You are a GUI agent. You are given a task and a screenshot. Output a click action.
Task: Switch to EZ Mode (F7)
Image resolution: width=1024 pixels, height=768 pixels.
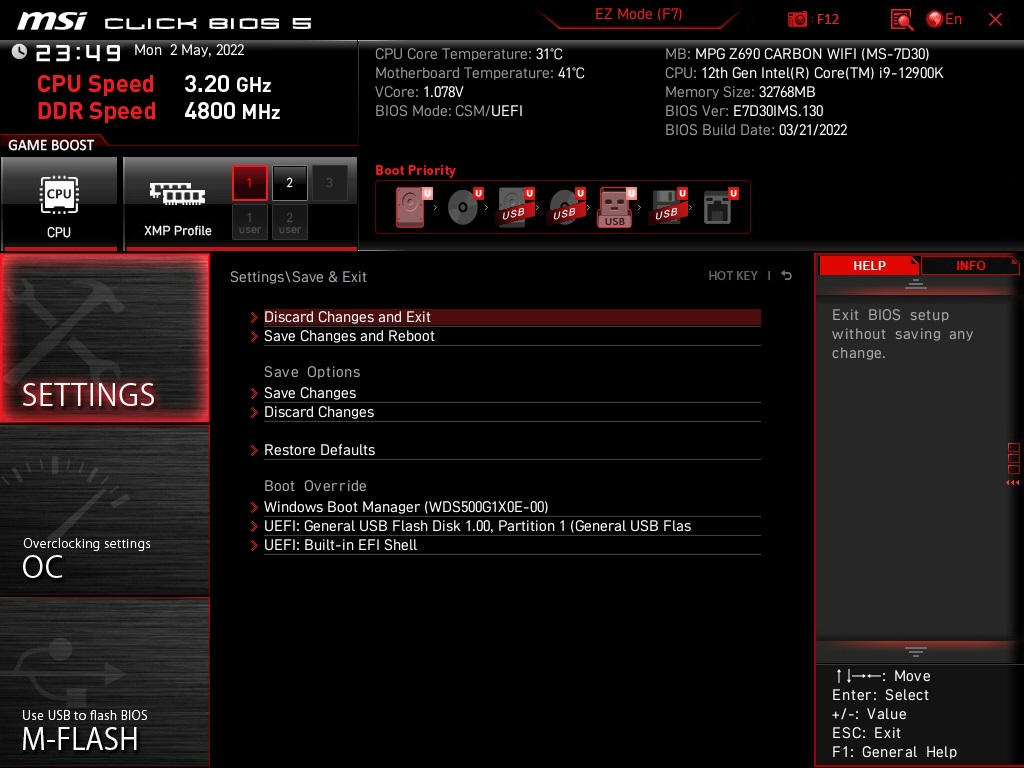pyautogui.click(x=638, y=14)
